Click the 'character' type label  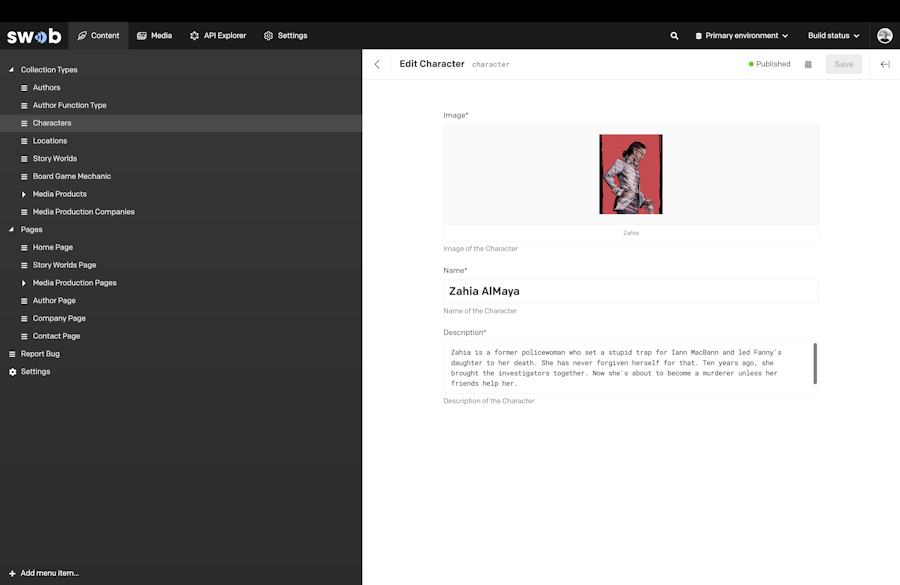[491, 64]
